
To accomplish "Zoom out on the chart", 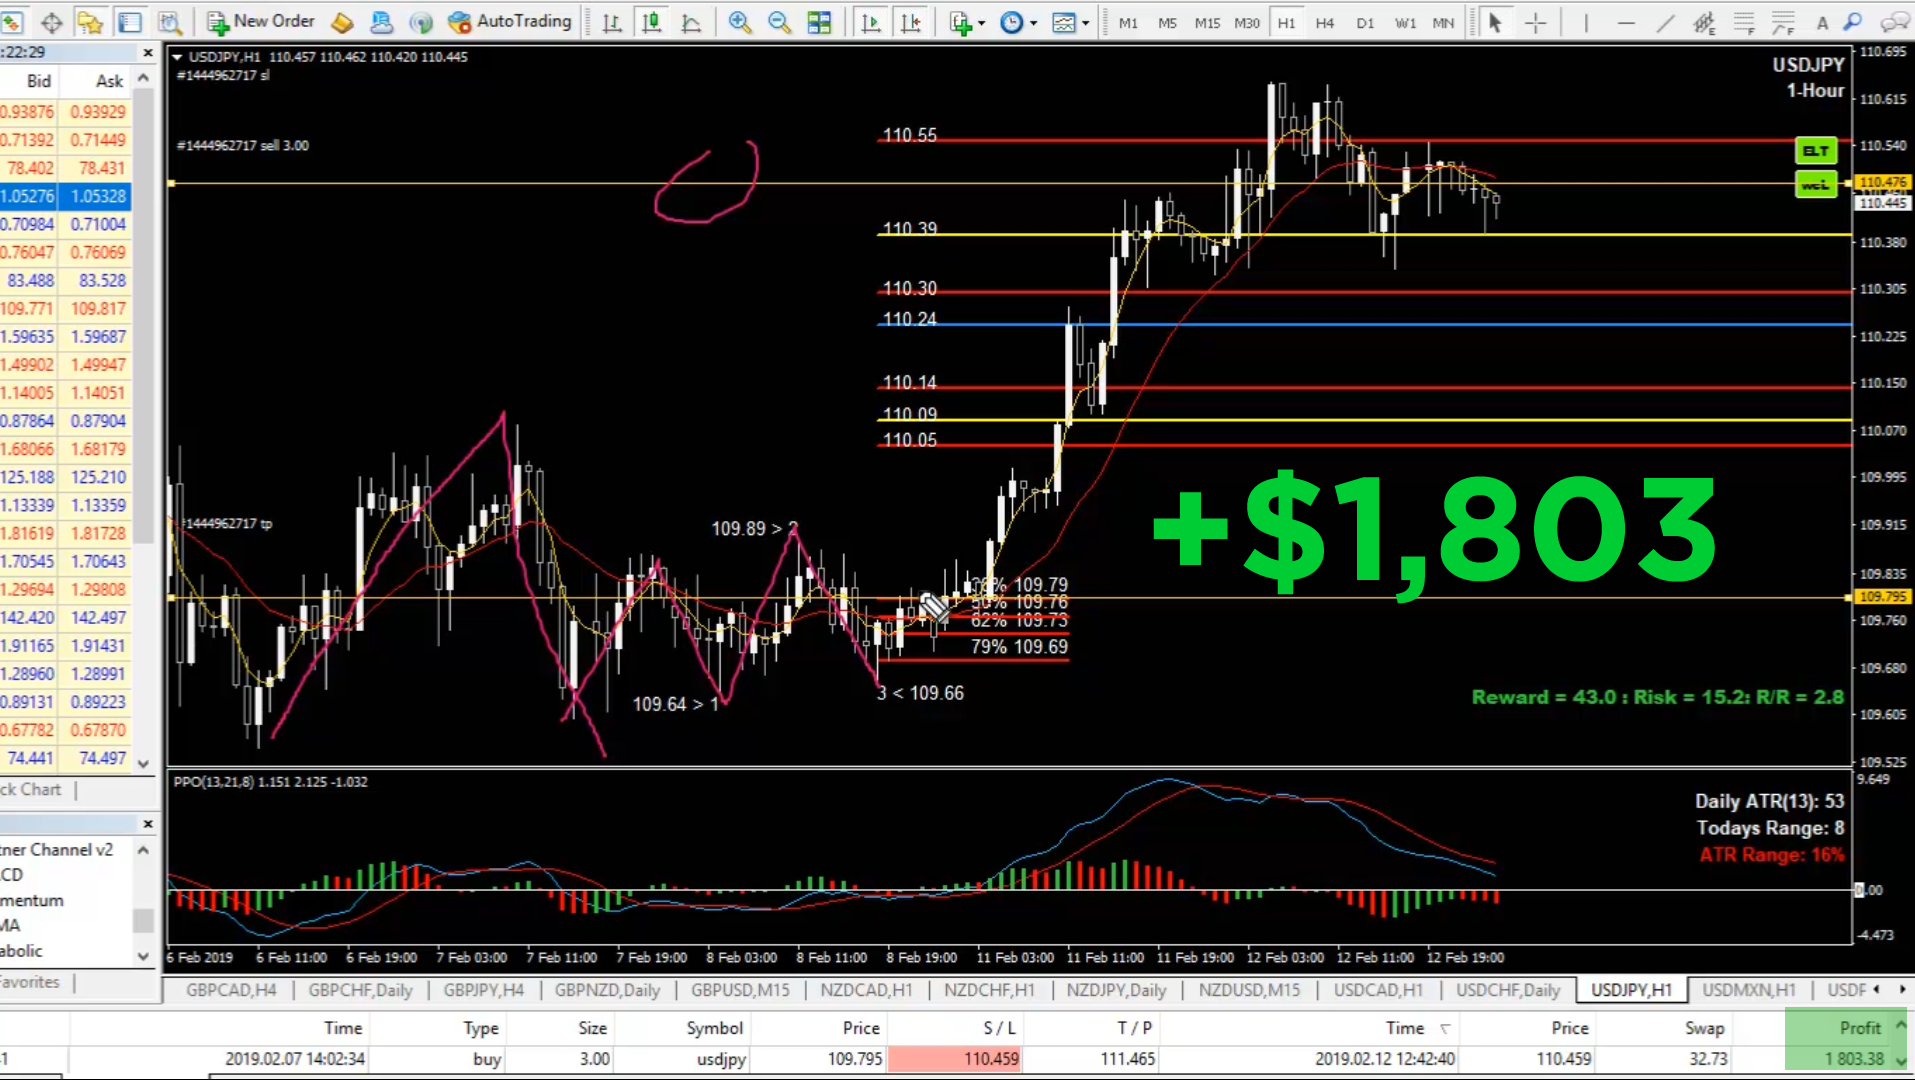I will (x=779, y=22).
